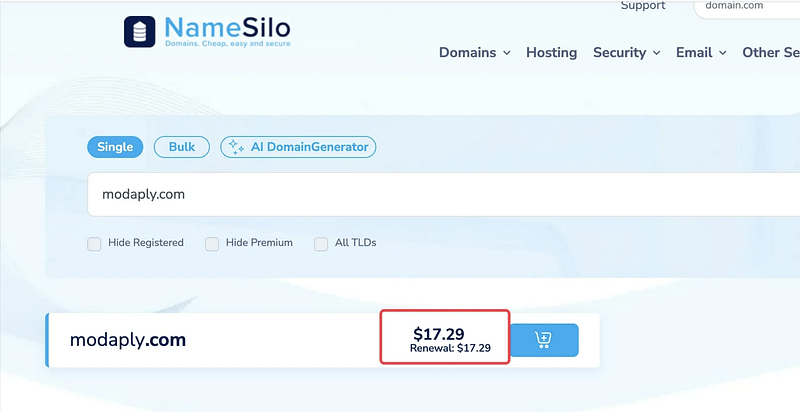The width and height of the screenshot is (800, 412).
Task: Click the NameSilo database logo icon
Action: (141, 31)
